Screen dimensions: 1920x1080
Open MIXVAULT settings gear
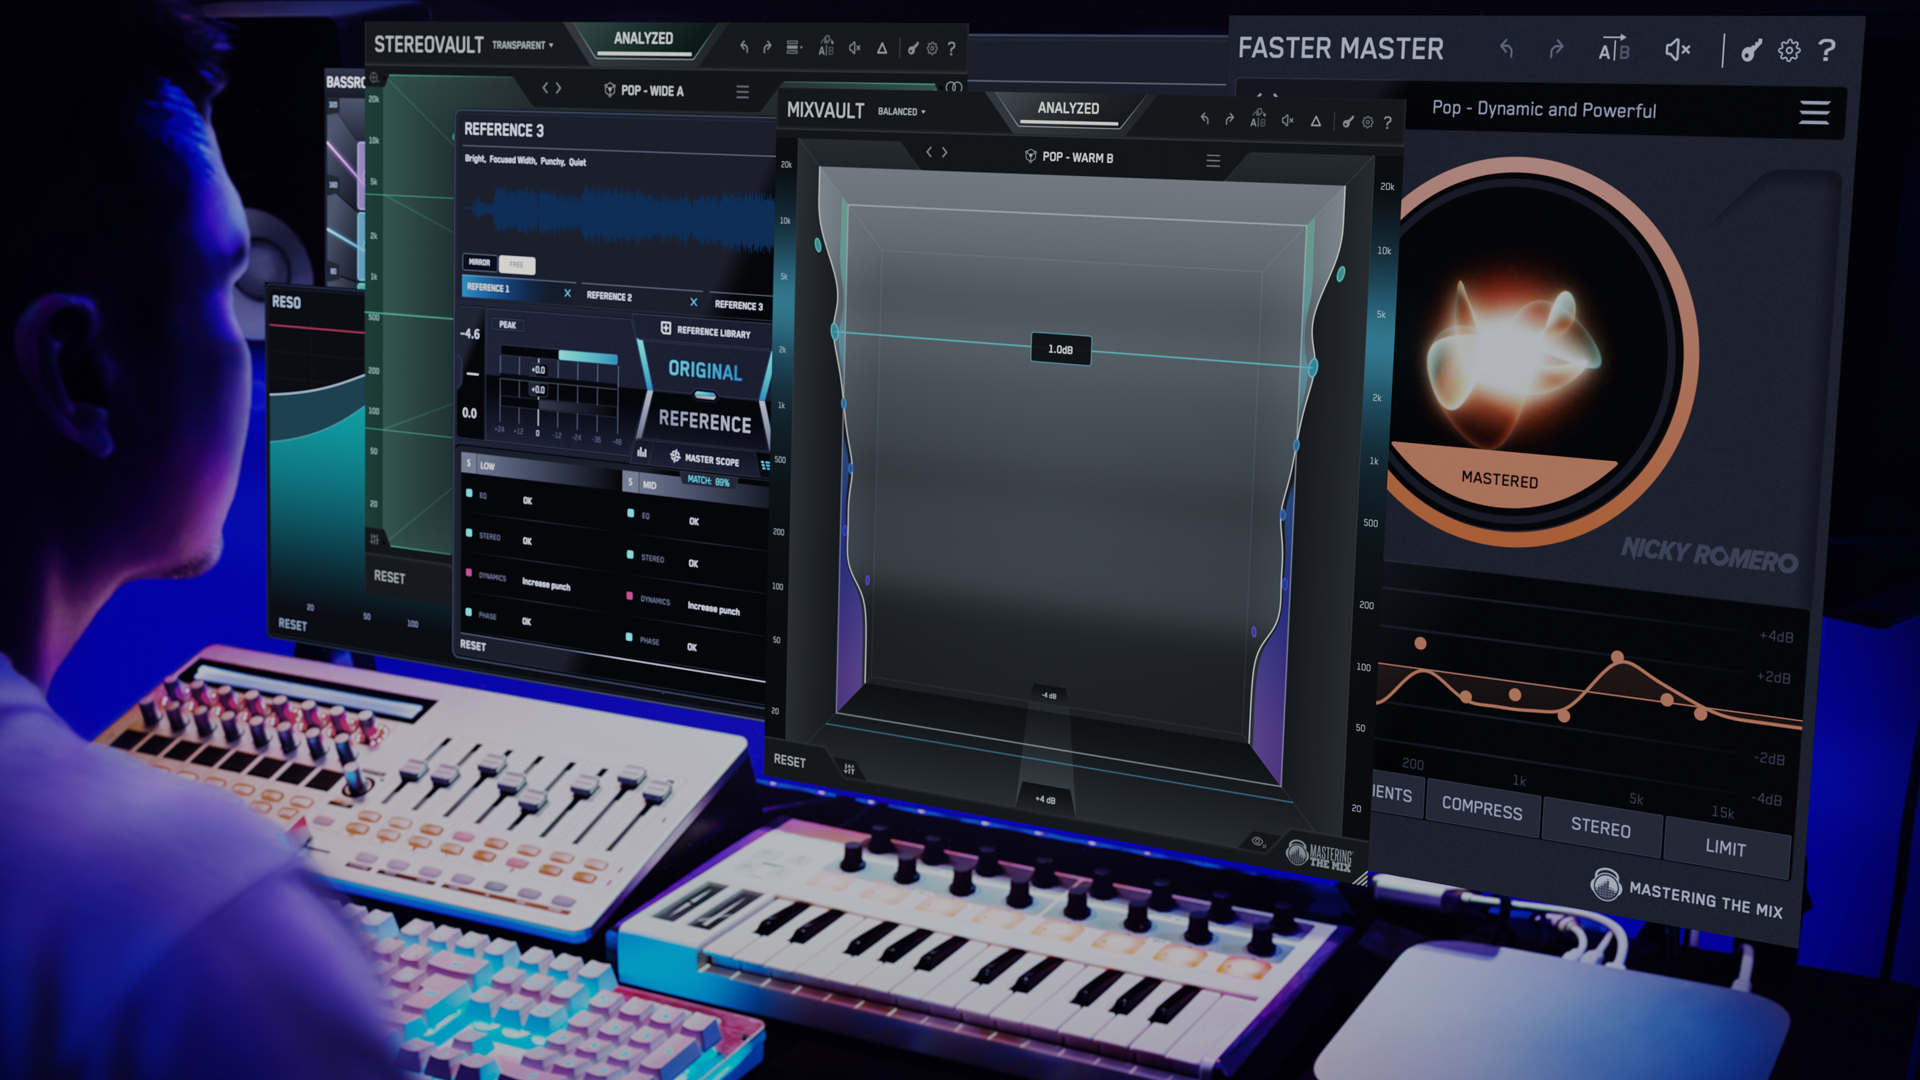coord(1368,122)
